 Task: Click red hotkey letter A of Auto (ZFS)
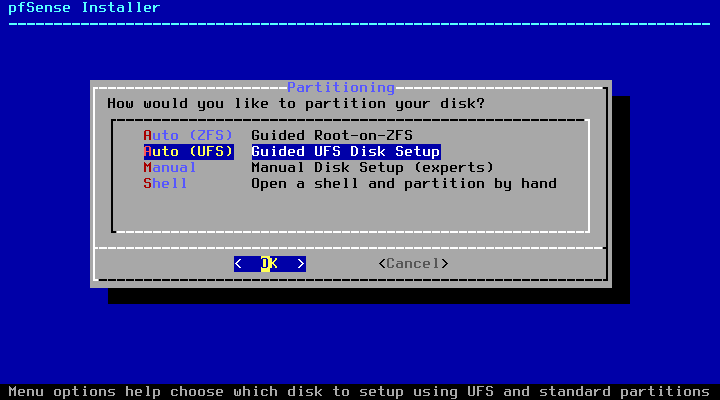click(148, 135)
